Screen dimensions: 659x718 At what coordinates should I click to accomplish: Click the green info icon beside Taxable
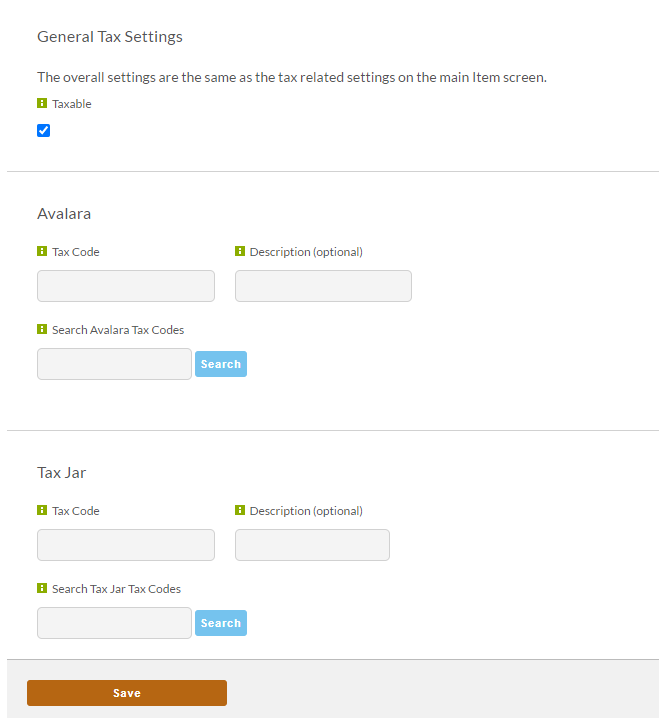[42, 103]
